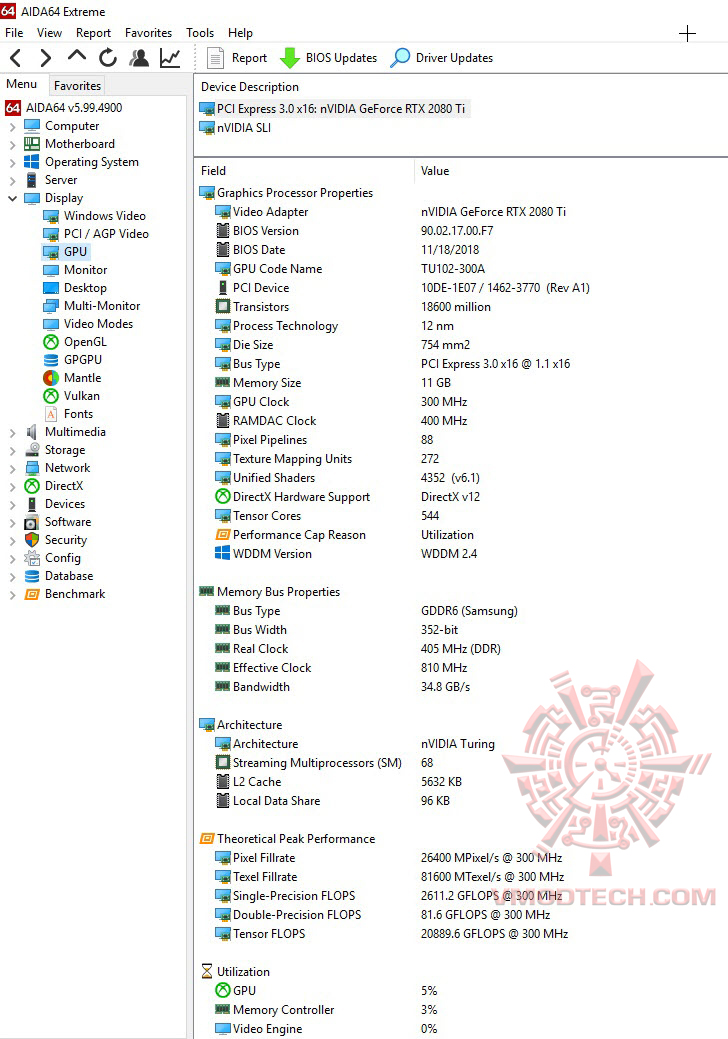728x1039 pixels.
Task: Select the GPU tree item
Action: (x=75, y=252)
